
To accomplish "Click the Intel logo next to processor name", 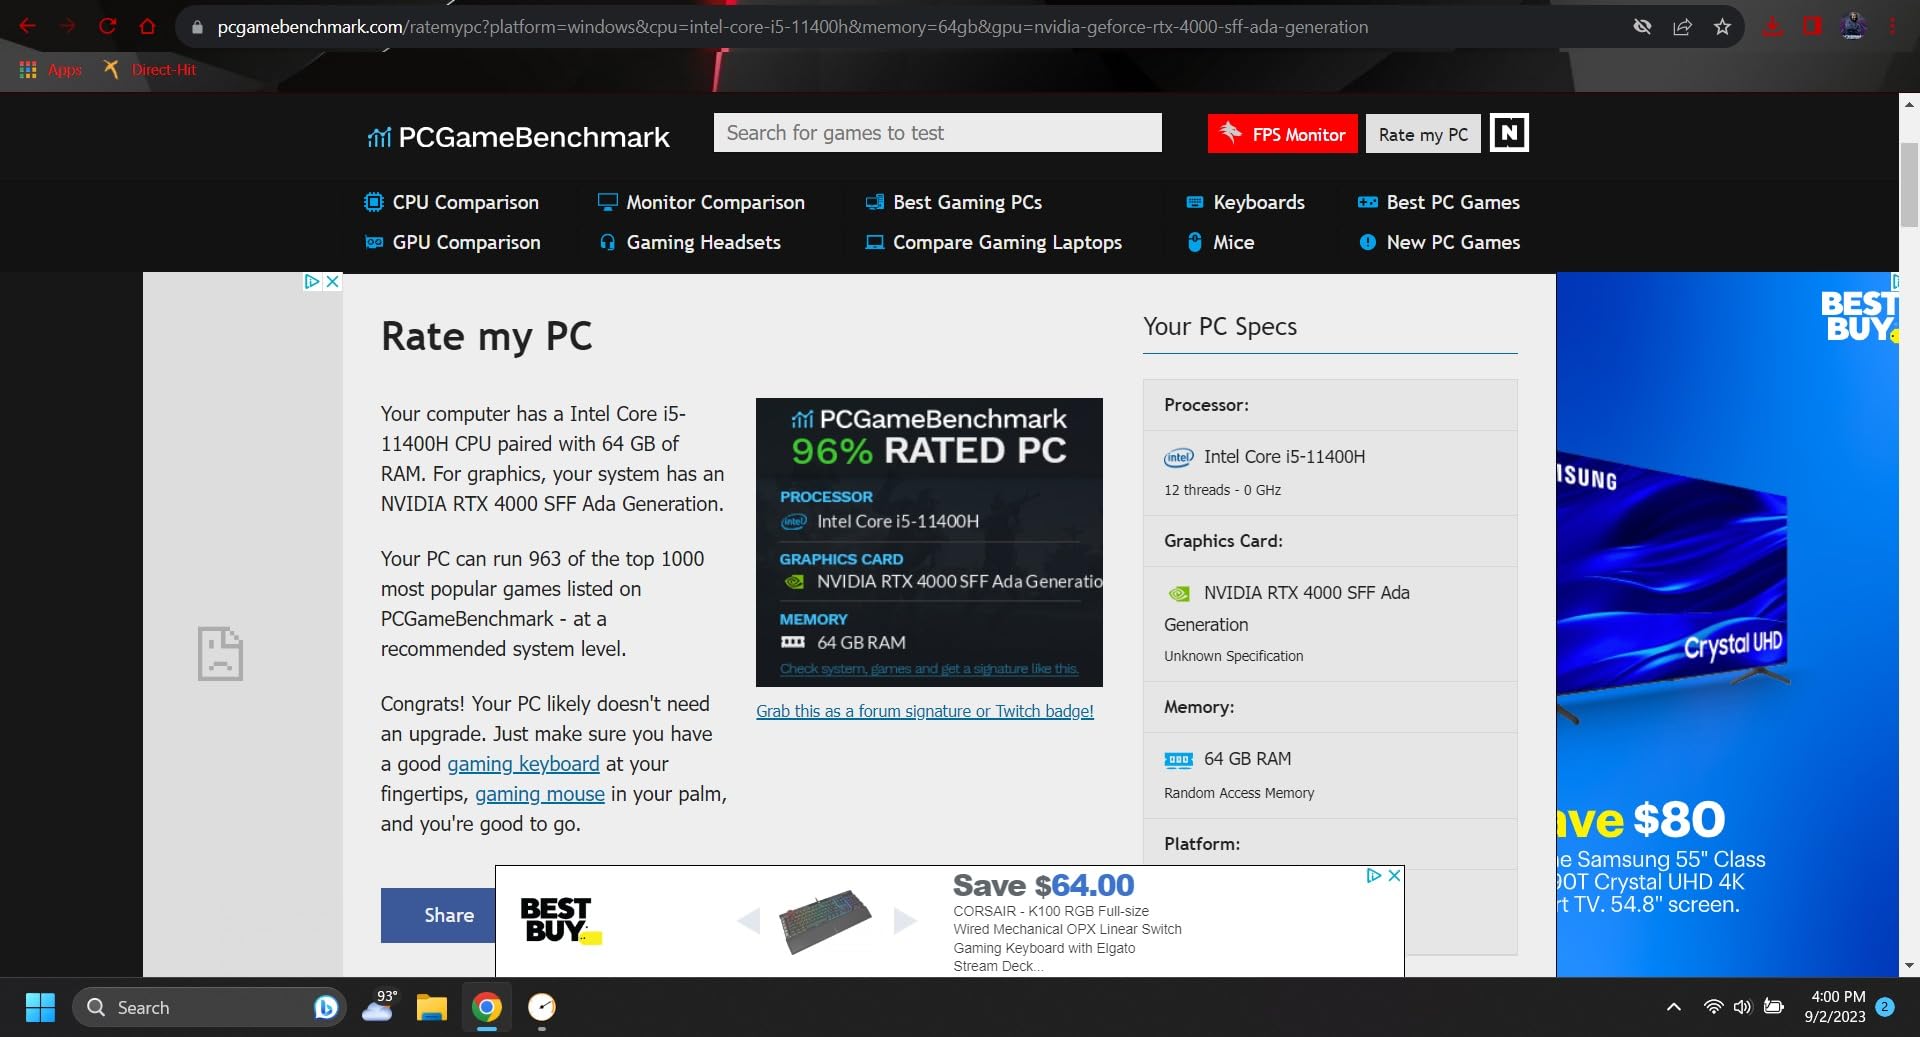I will (1179, 457).
